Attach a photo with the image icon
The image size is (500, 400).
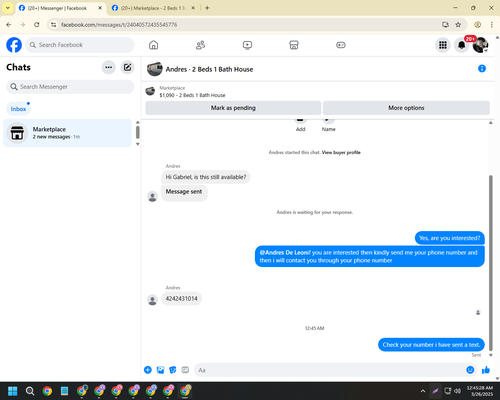click(160, 370)
